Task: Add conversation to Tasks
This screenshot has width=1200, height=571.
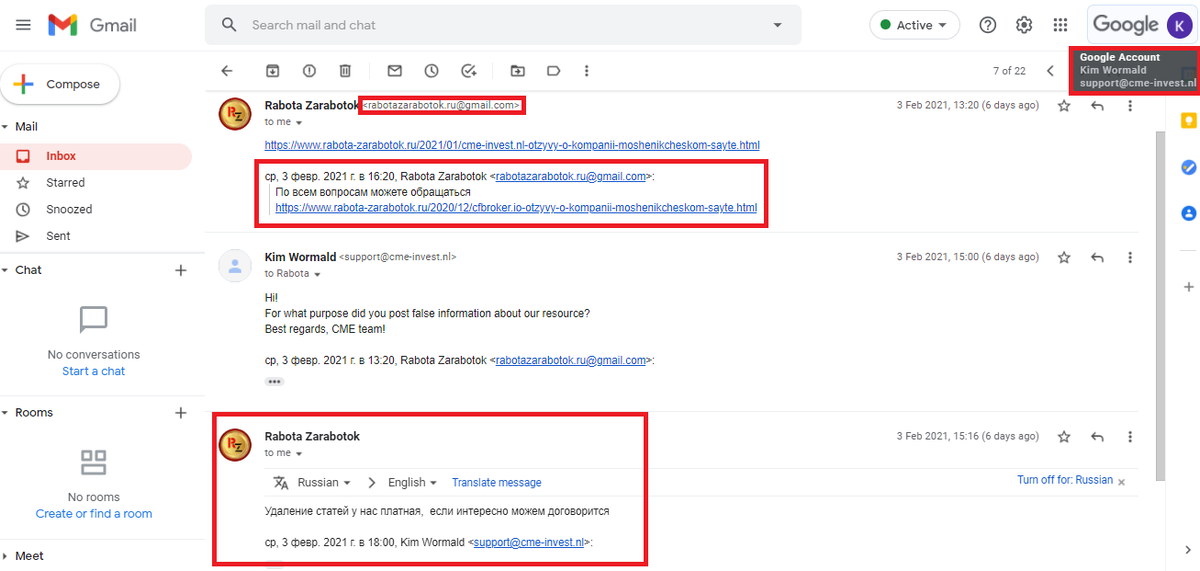Action: (x=468, y=71)
